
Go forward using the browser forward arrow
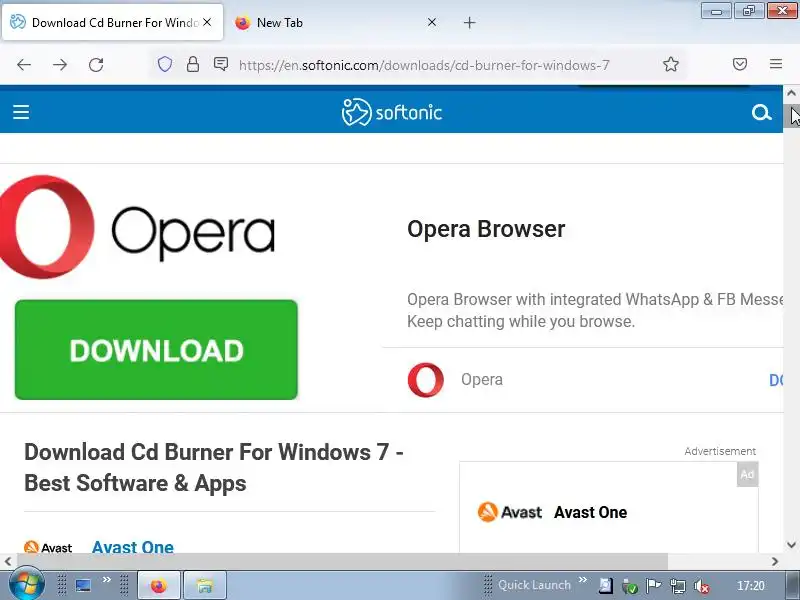click(60, 65)
